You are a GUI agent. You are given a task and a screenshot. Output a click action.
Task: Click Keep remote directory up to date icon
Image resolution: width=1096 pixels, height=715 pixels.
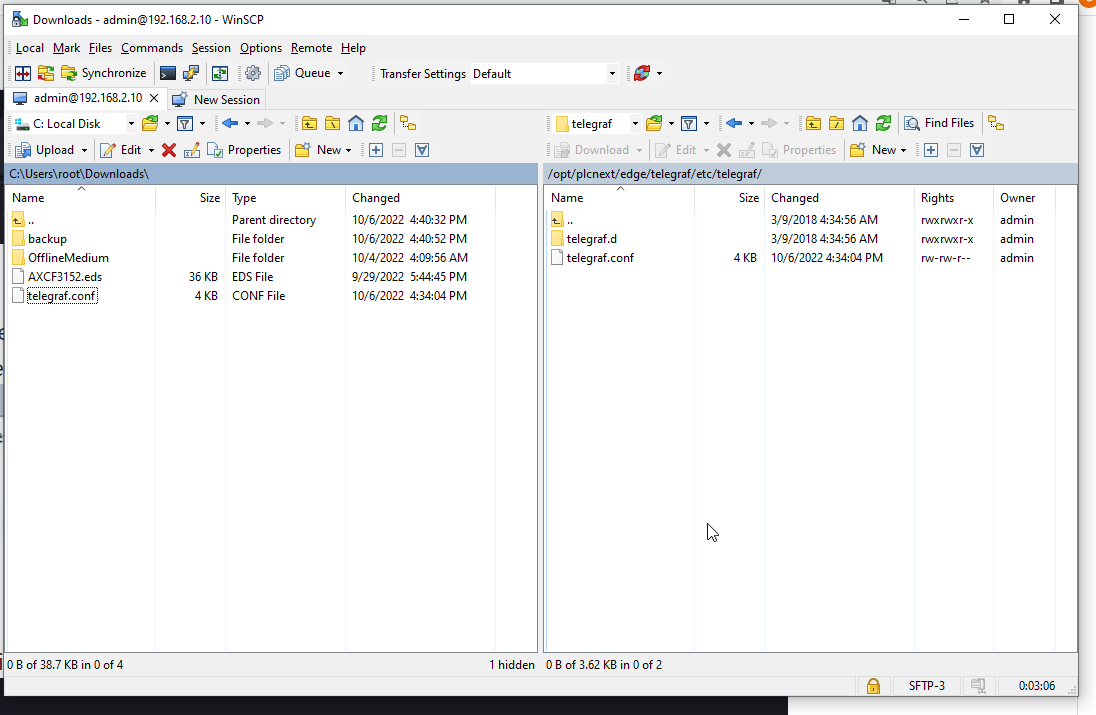pos(220,73)
